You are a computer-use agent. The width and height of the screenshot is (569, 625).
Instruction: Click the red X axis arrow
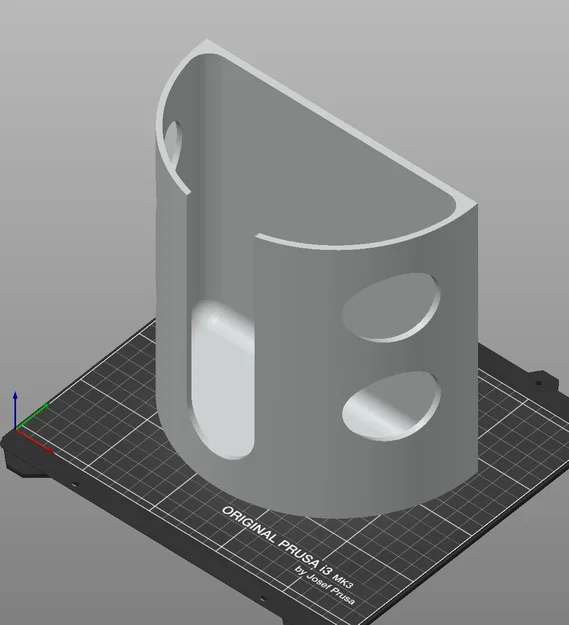[x=34, y=441]
